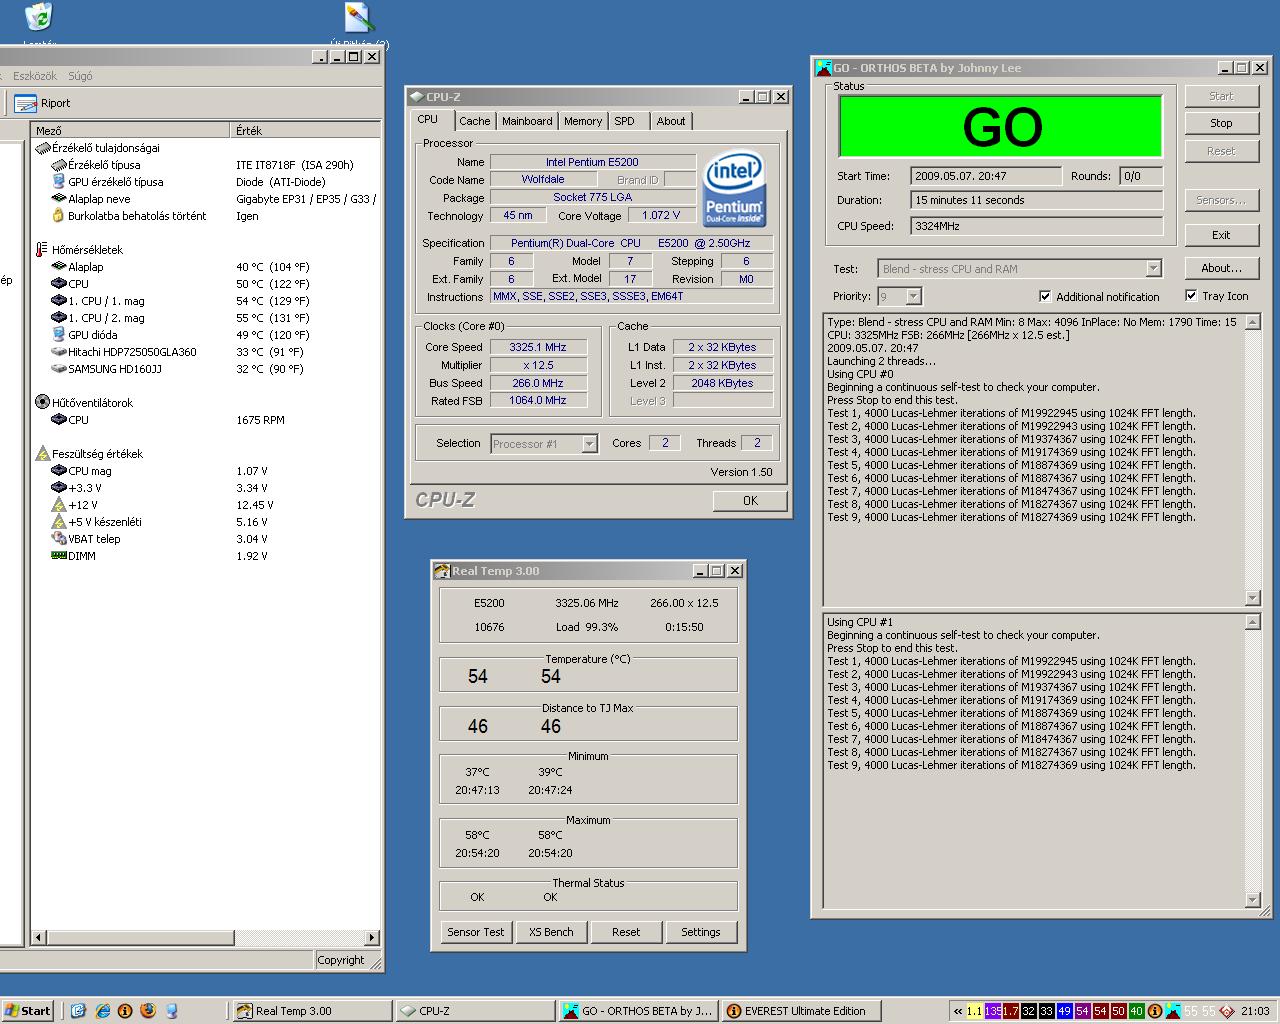The width and height of the screenshot is (1280, 1024).
Task: Open the Test type dropdown in ORTHOS
Action: pyautogui.click(x=1153, y=269)
